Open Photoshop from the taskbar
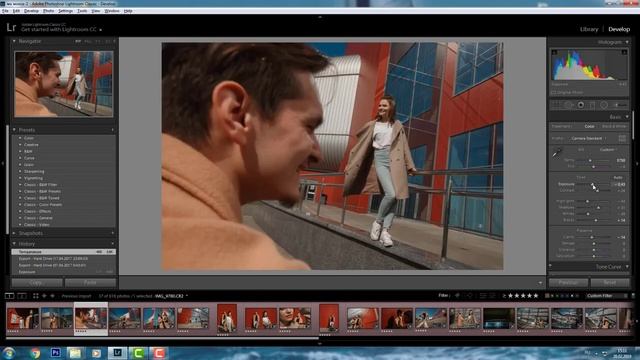The width and height of the screenshot is (640, 360). tap(56, 353)
